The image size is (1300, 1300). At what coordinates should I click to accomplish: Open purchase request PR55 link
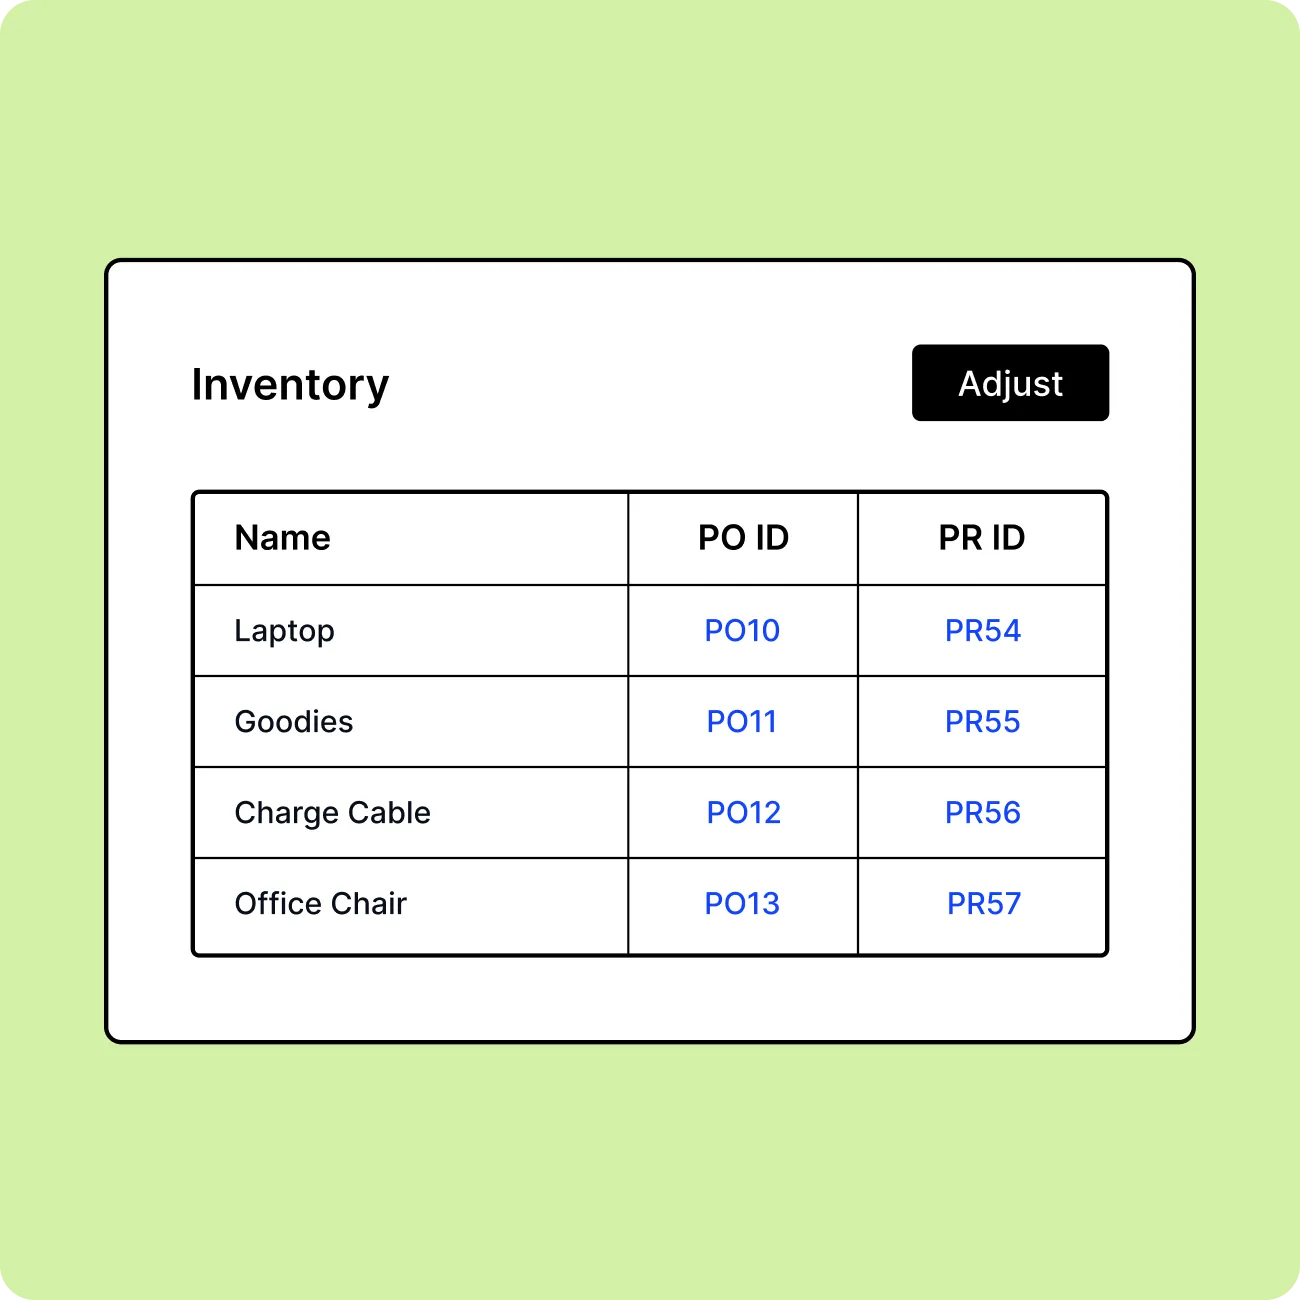[x=983, y=722]
